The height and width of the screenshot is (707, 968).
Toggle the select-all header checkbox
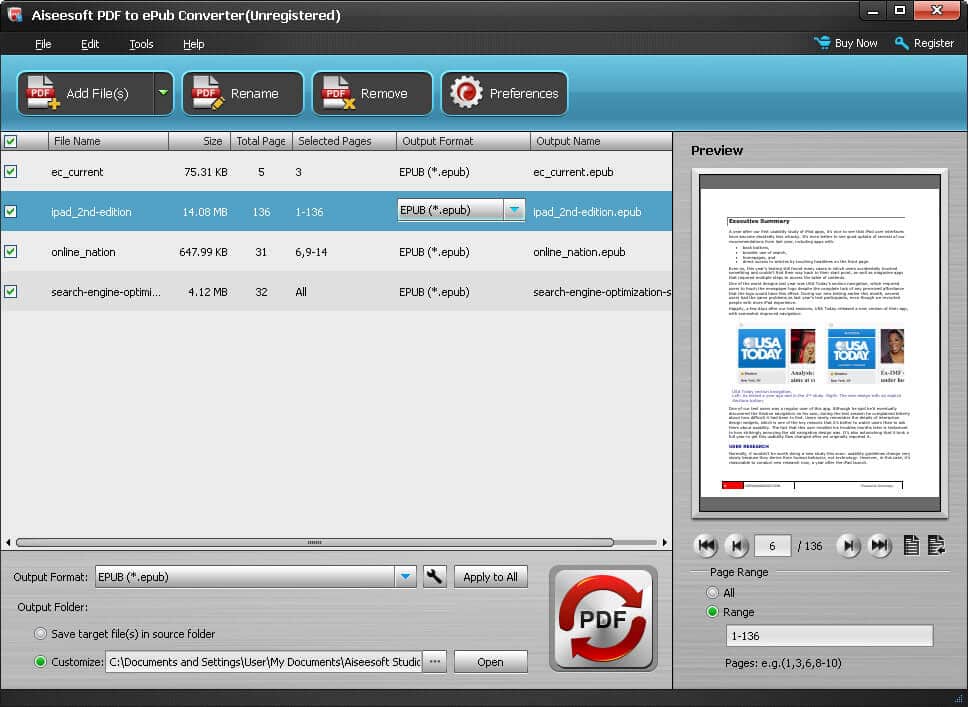tap(10, 141)
